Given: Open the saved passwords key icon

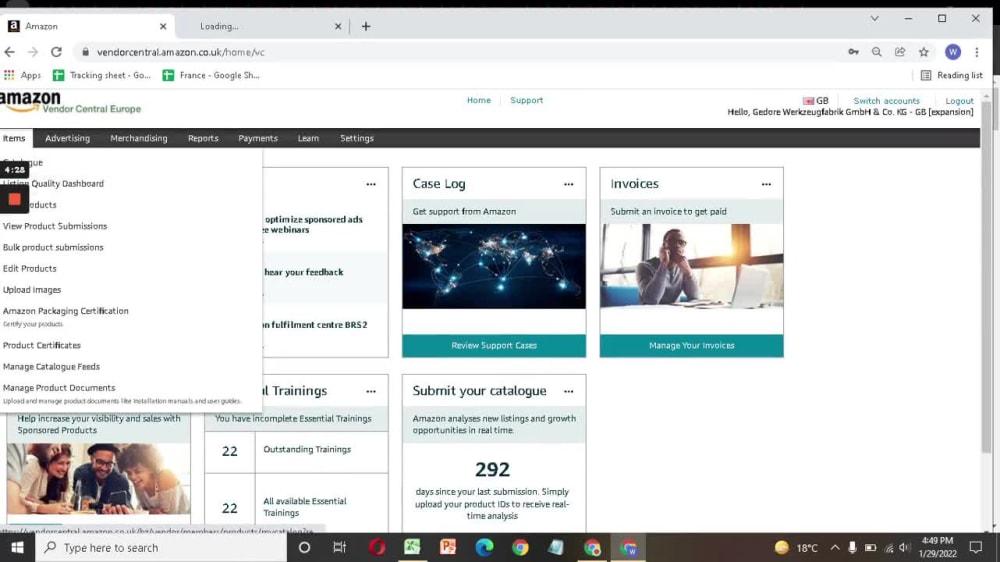Looking at the screenshot, I should pos(853,52).
